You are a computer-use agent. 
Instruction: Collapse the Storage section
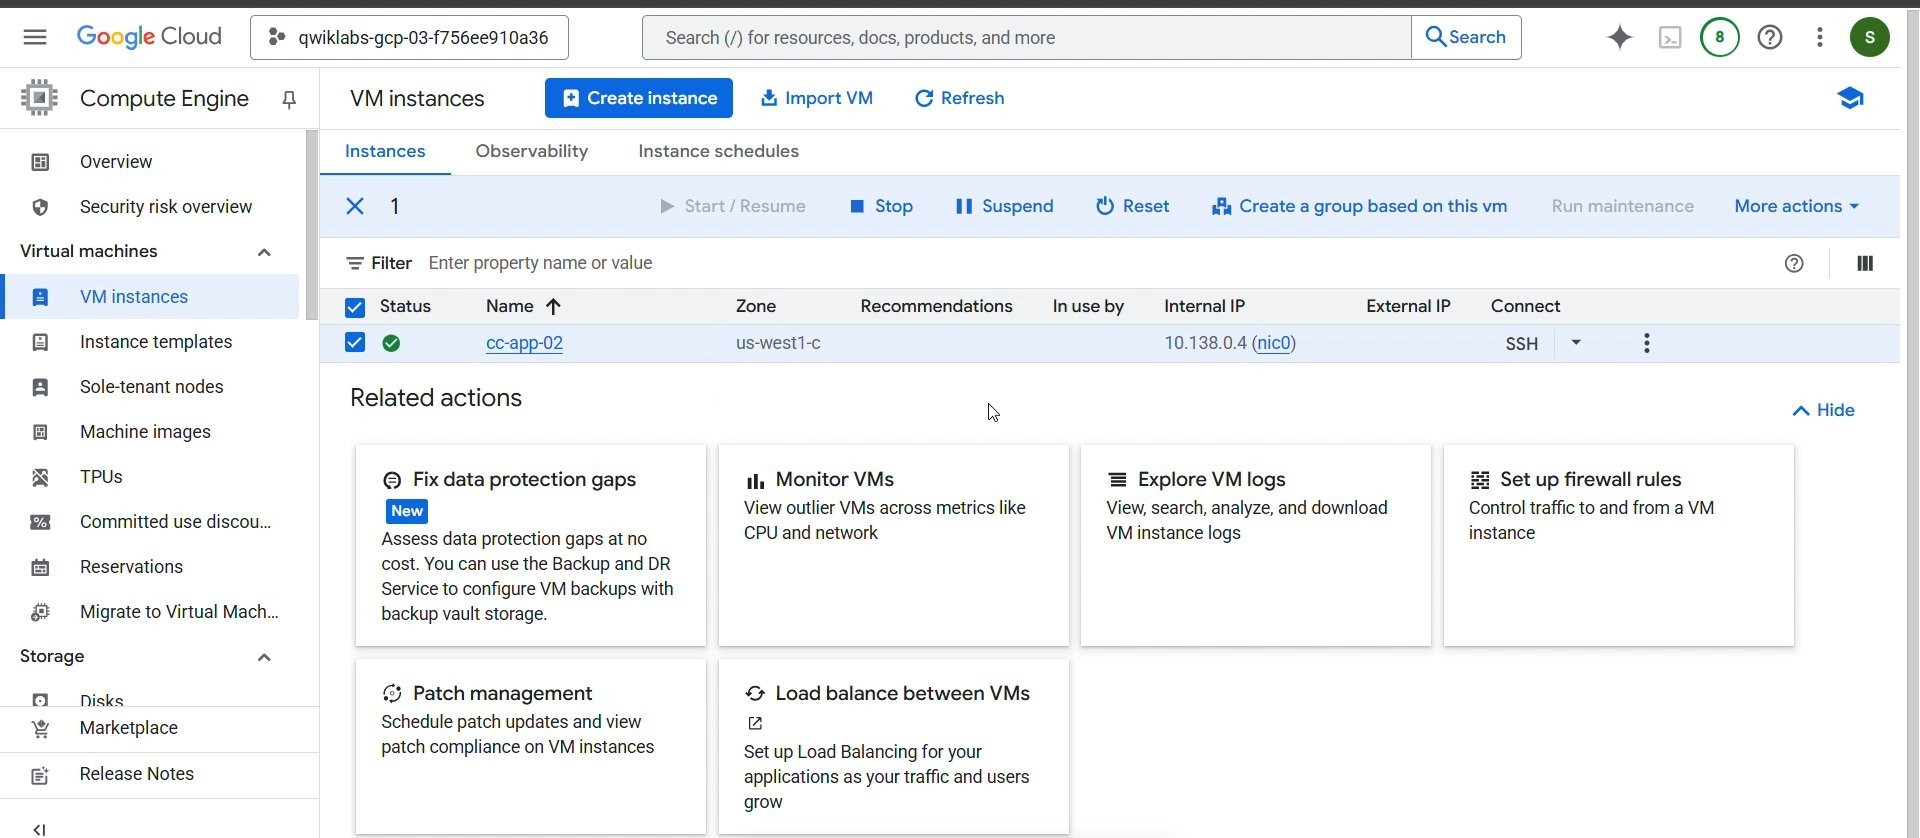coord(264,657)
